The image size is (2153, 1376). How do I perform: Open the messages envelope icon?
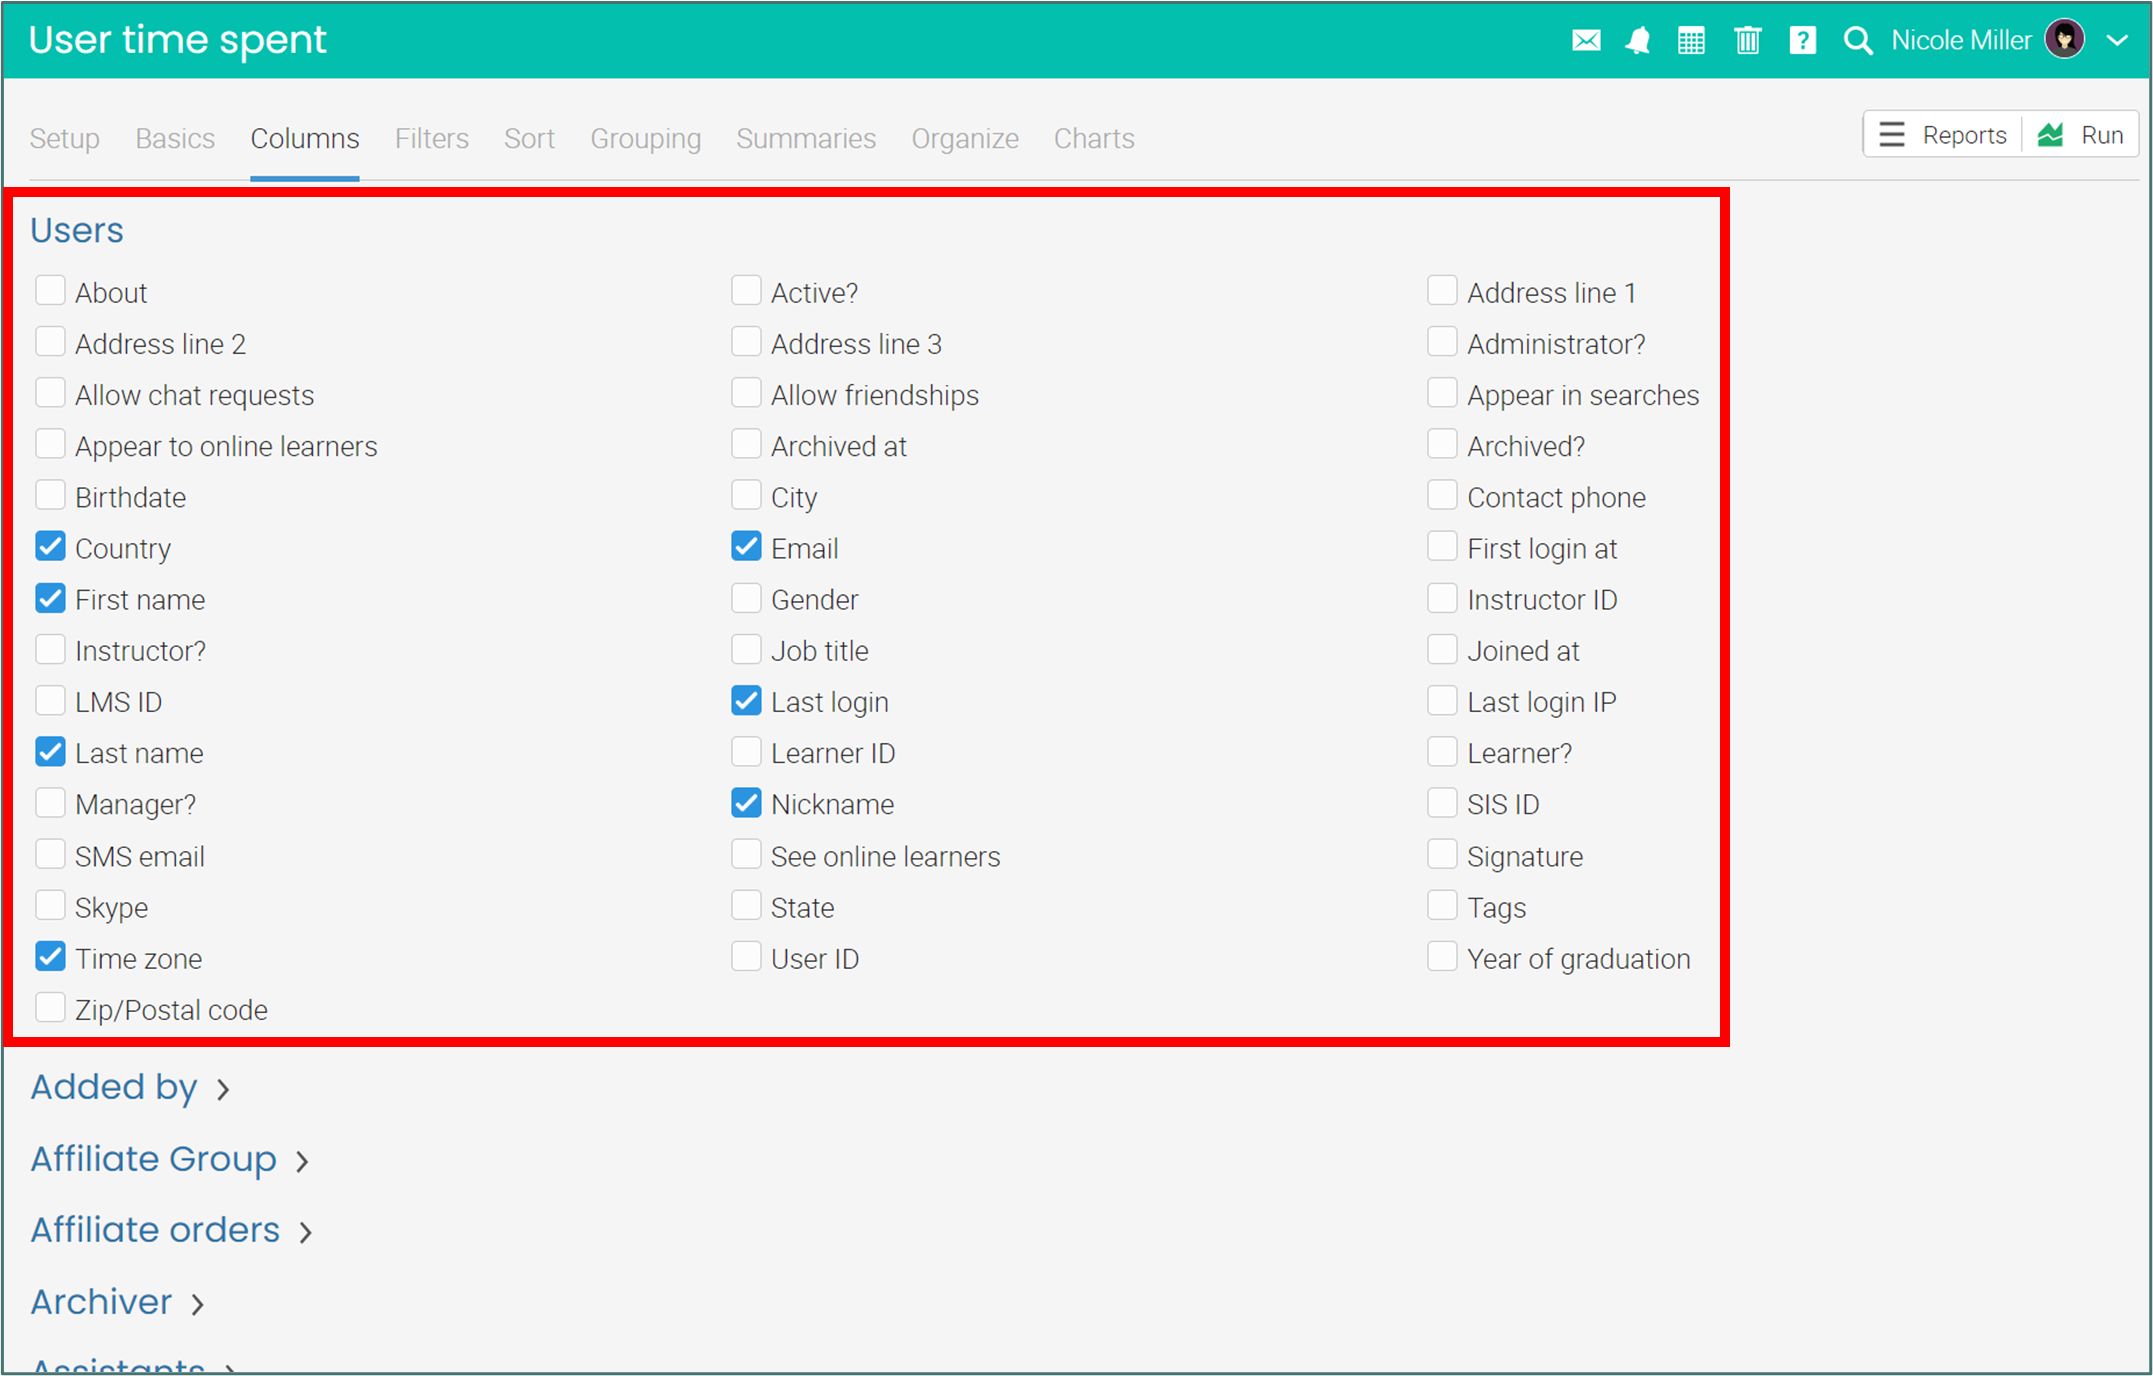pos(1586,41)
